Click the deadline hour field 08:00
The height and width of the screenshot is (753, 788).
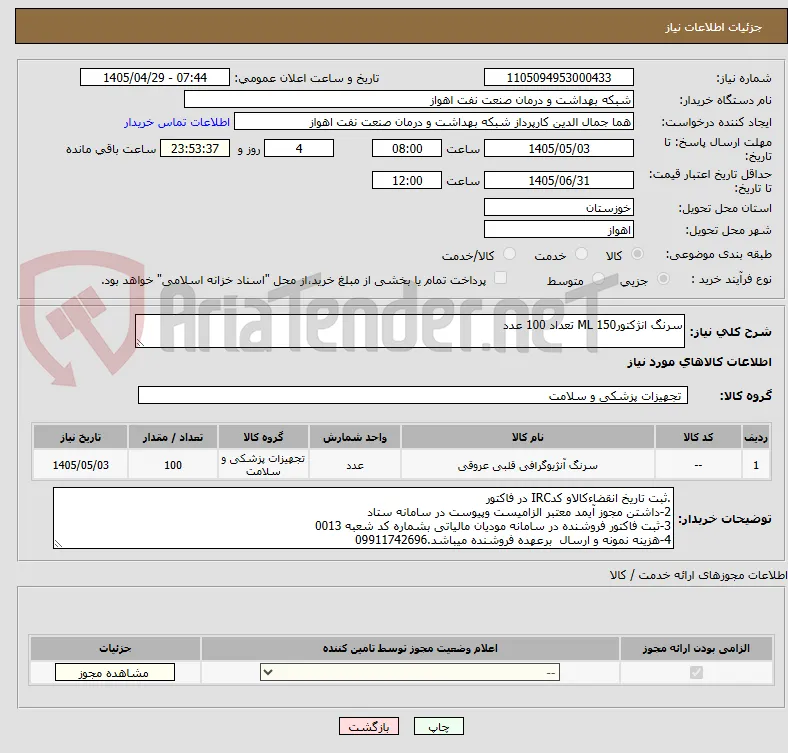pyautogui.click(x=407, y=148)
